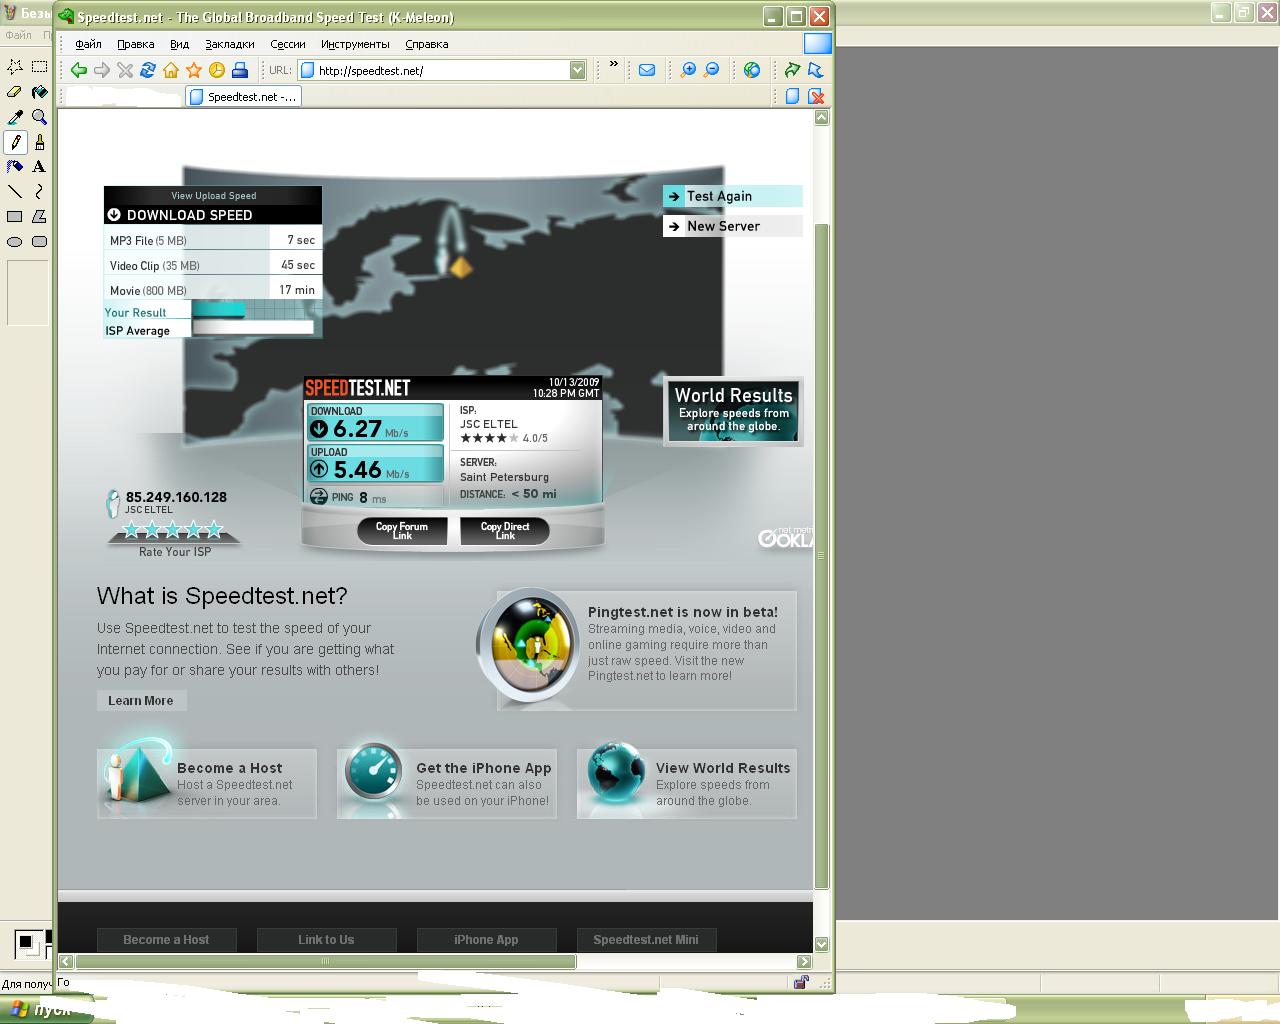Select the Text tool in Paint
This screenshot has width=1280, height=1024.
39,167
